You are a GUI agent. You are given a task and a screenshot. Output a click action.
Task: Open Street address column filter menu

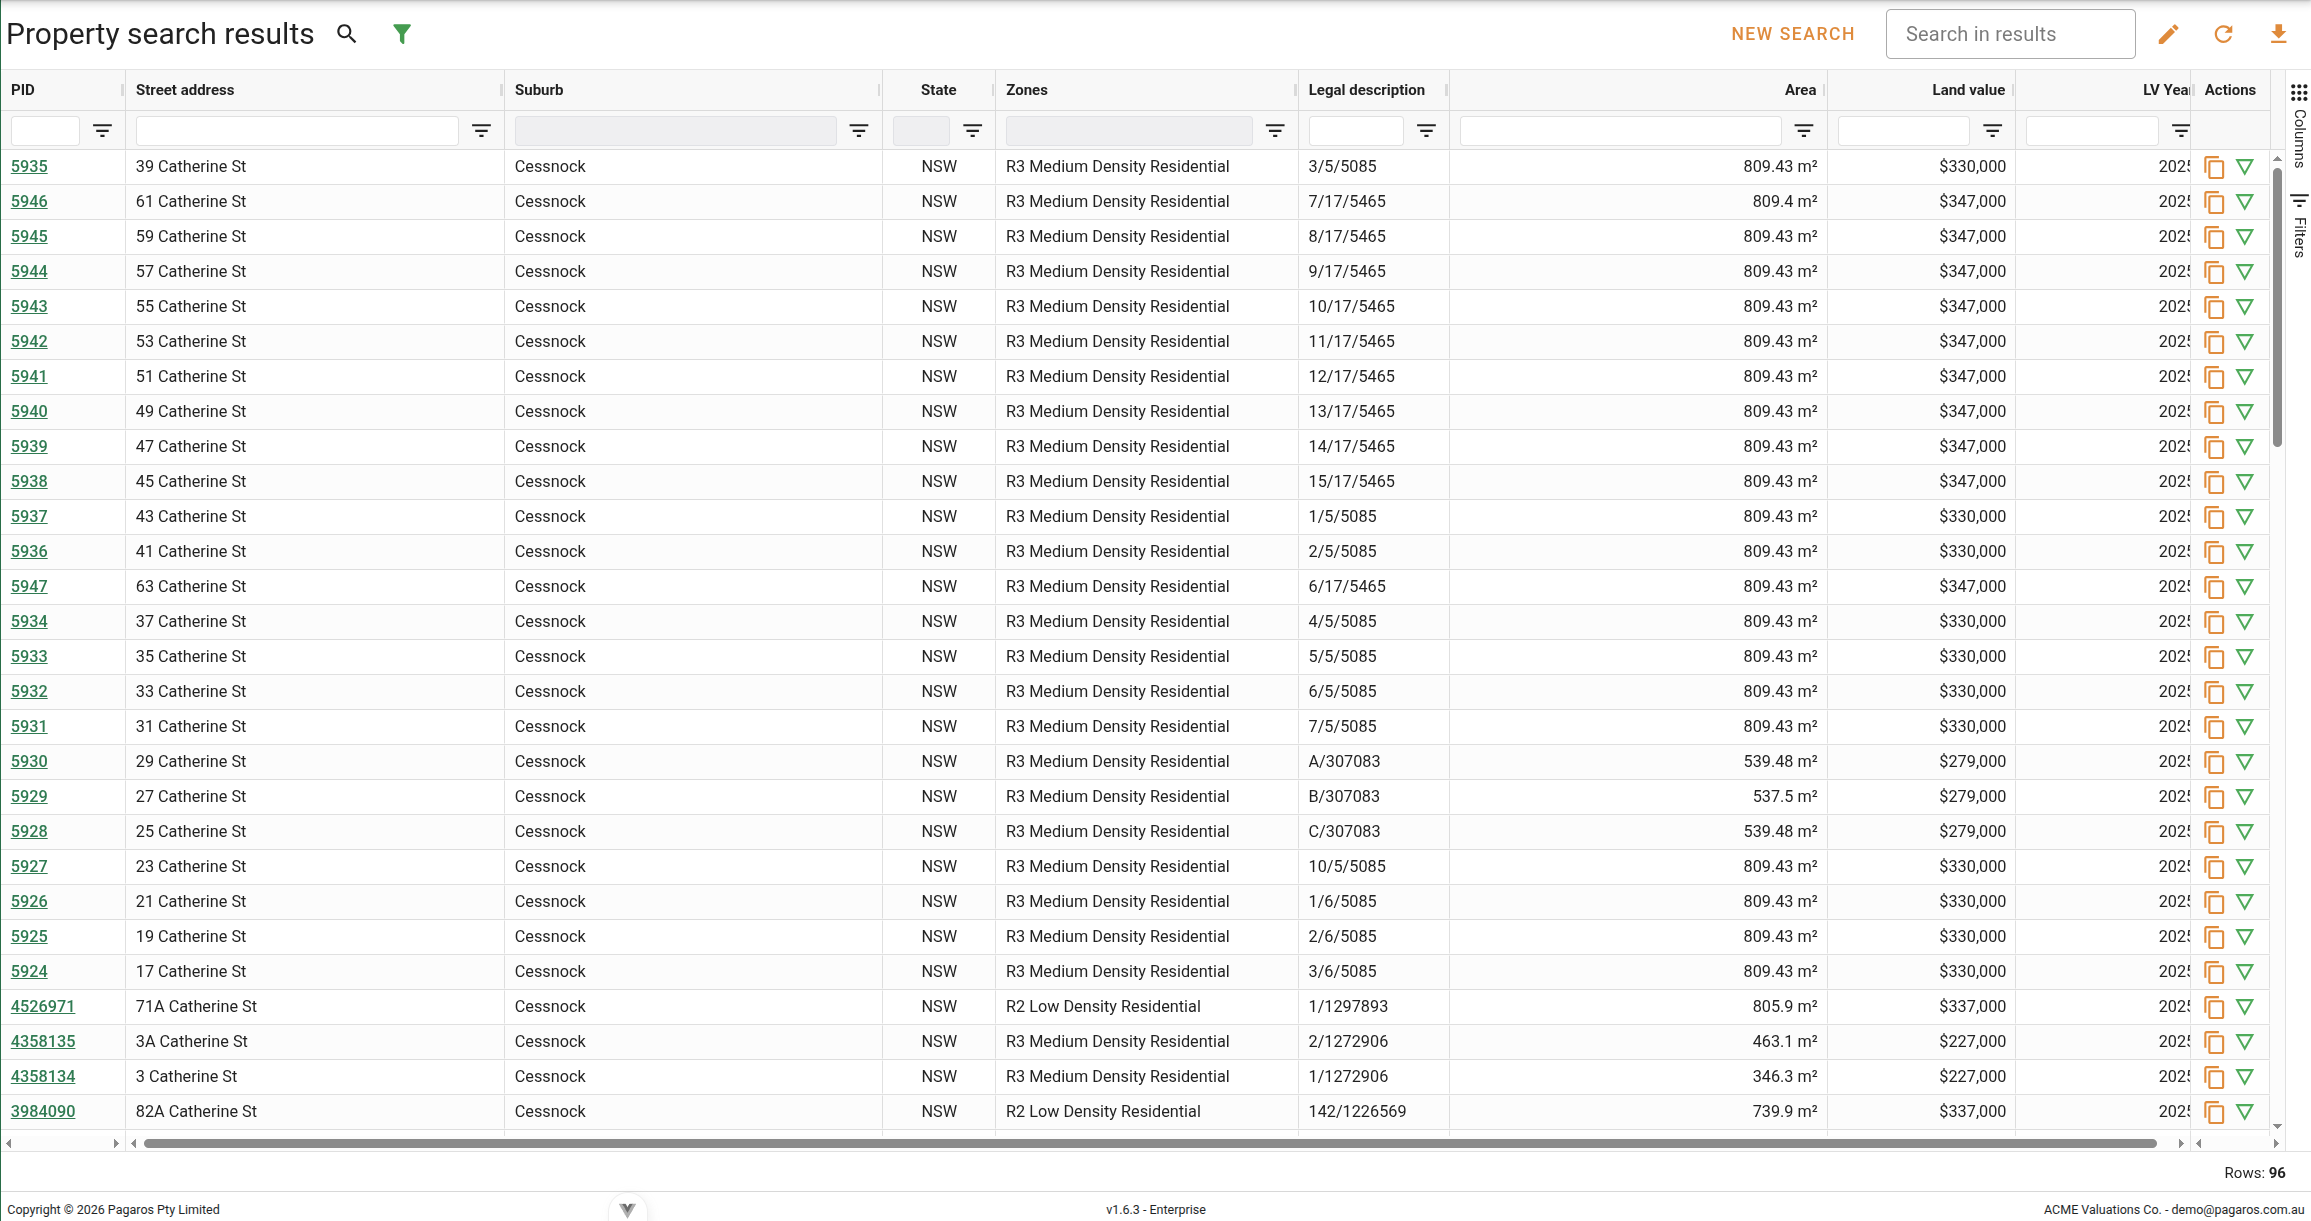pos(481,131)
